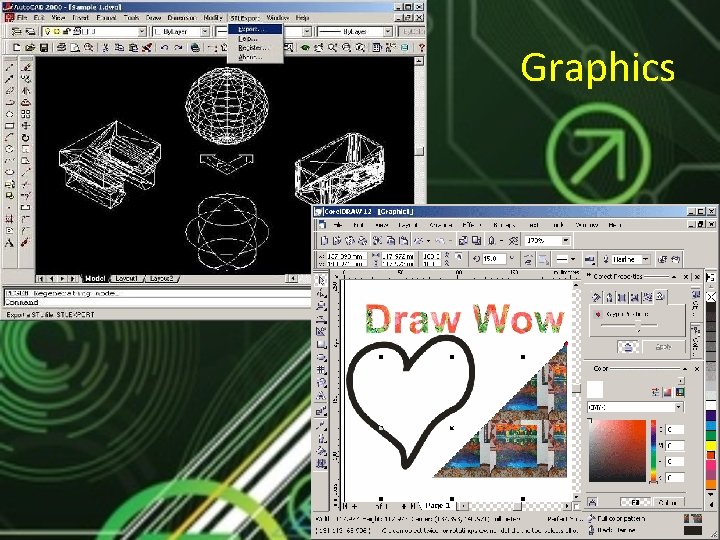The width and height of the screenshot is (720, 540).
Task: Click New drawing icon in AutoCAD toolbar
Action: pos(17,47)
